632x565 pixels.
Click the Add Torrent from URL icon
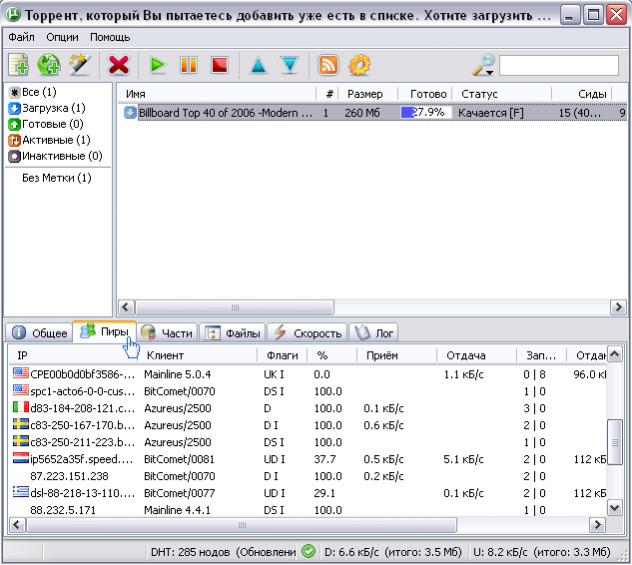pos(49,65)
